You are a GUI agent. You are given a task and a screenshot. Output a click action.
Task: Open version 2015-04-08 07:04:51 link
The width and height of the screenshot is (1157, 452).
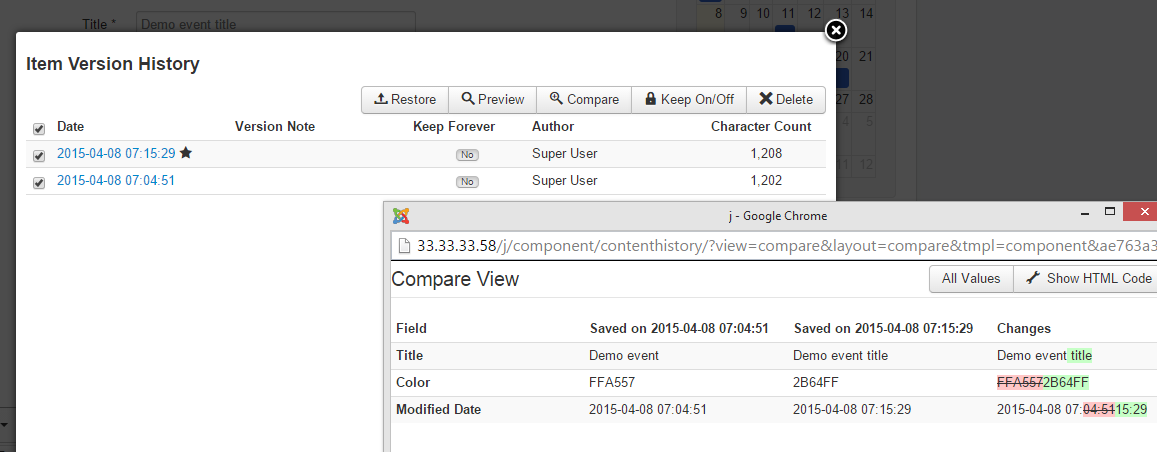116,181
